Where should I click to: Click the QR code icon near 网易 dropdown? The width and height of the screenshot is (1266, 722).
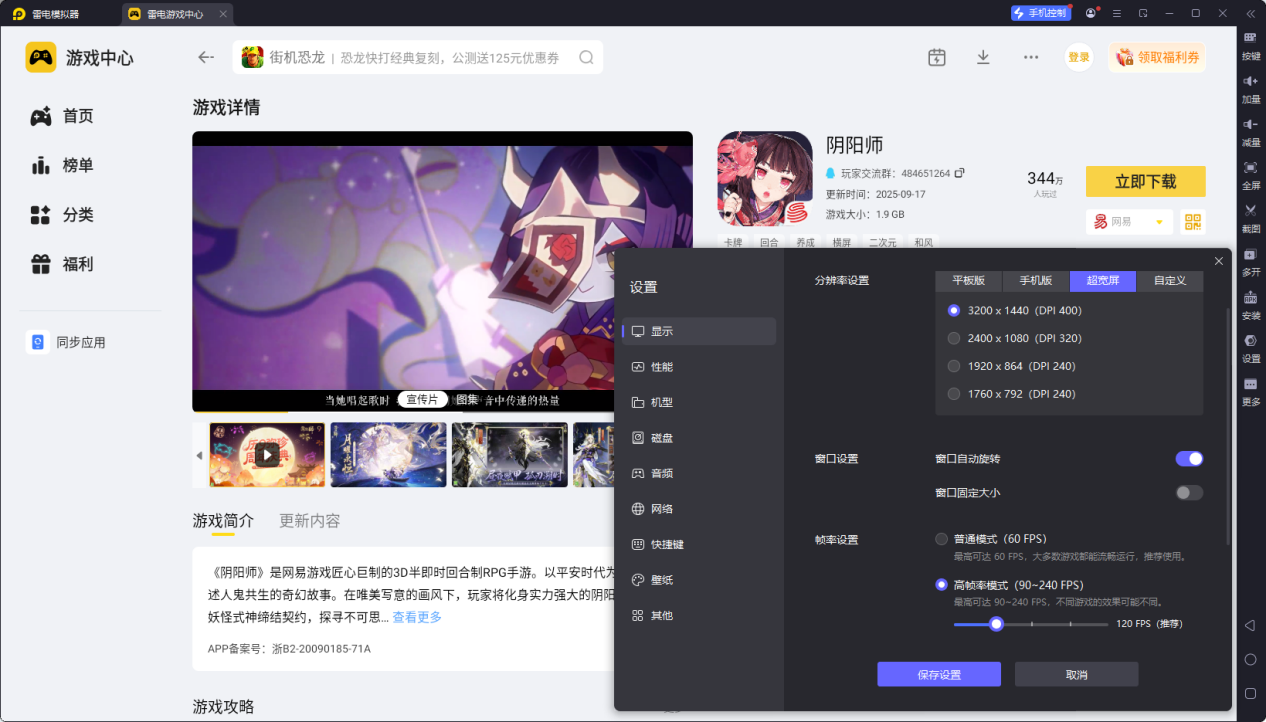click(x=1191, y=221)
